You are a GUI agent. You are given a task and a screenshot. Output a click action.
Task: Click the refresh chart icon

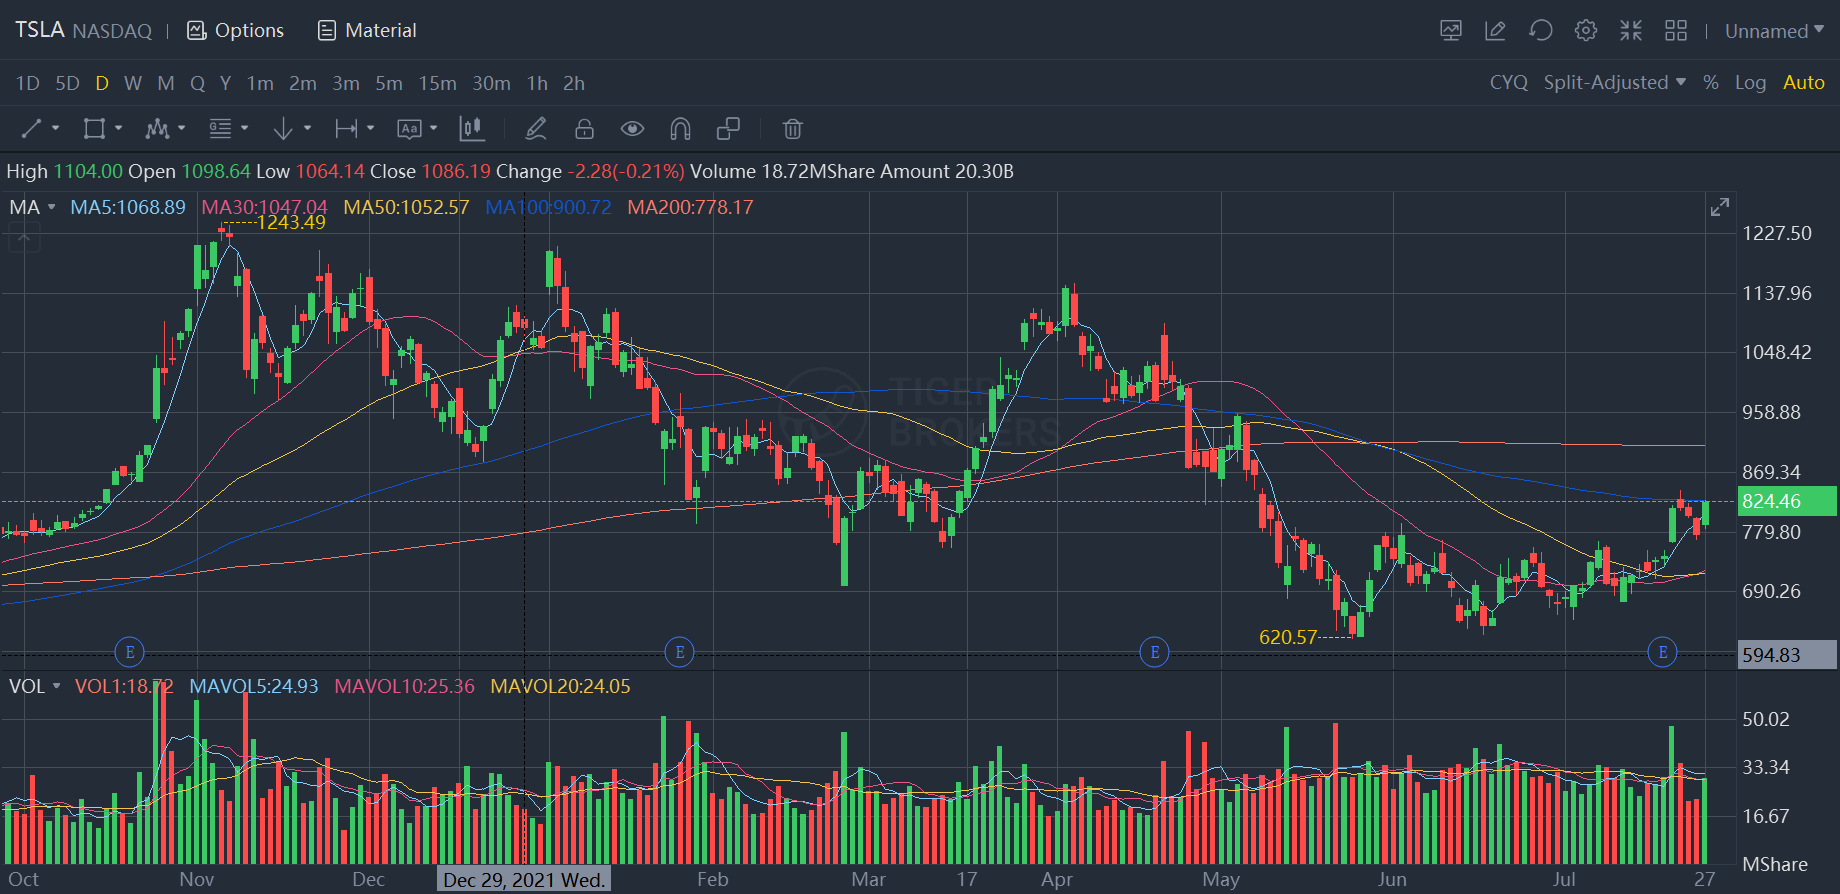click(1541, 31)
